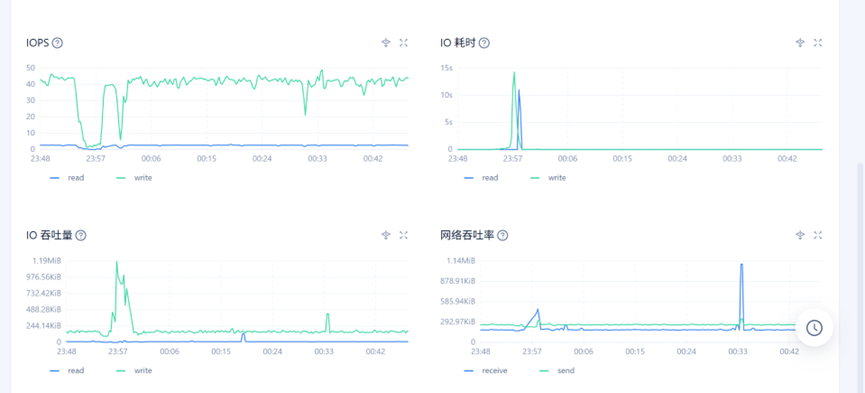Expand the IOPS chart to fullscreen
Image resolution: width=865 pixels, height=393 pixels.
point(403,43)
